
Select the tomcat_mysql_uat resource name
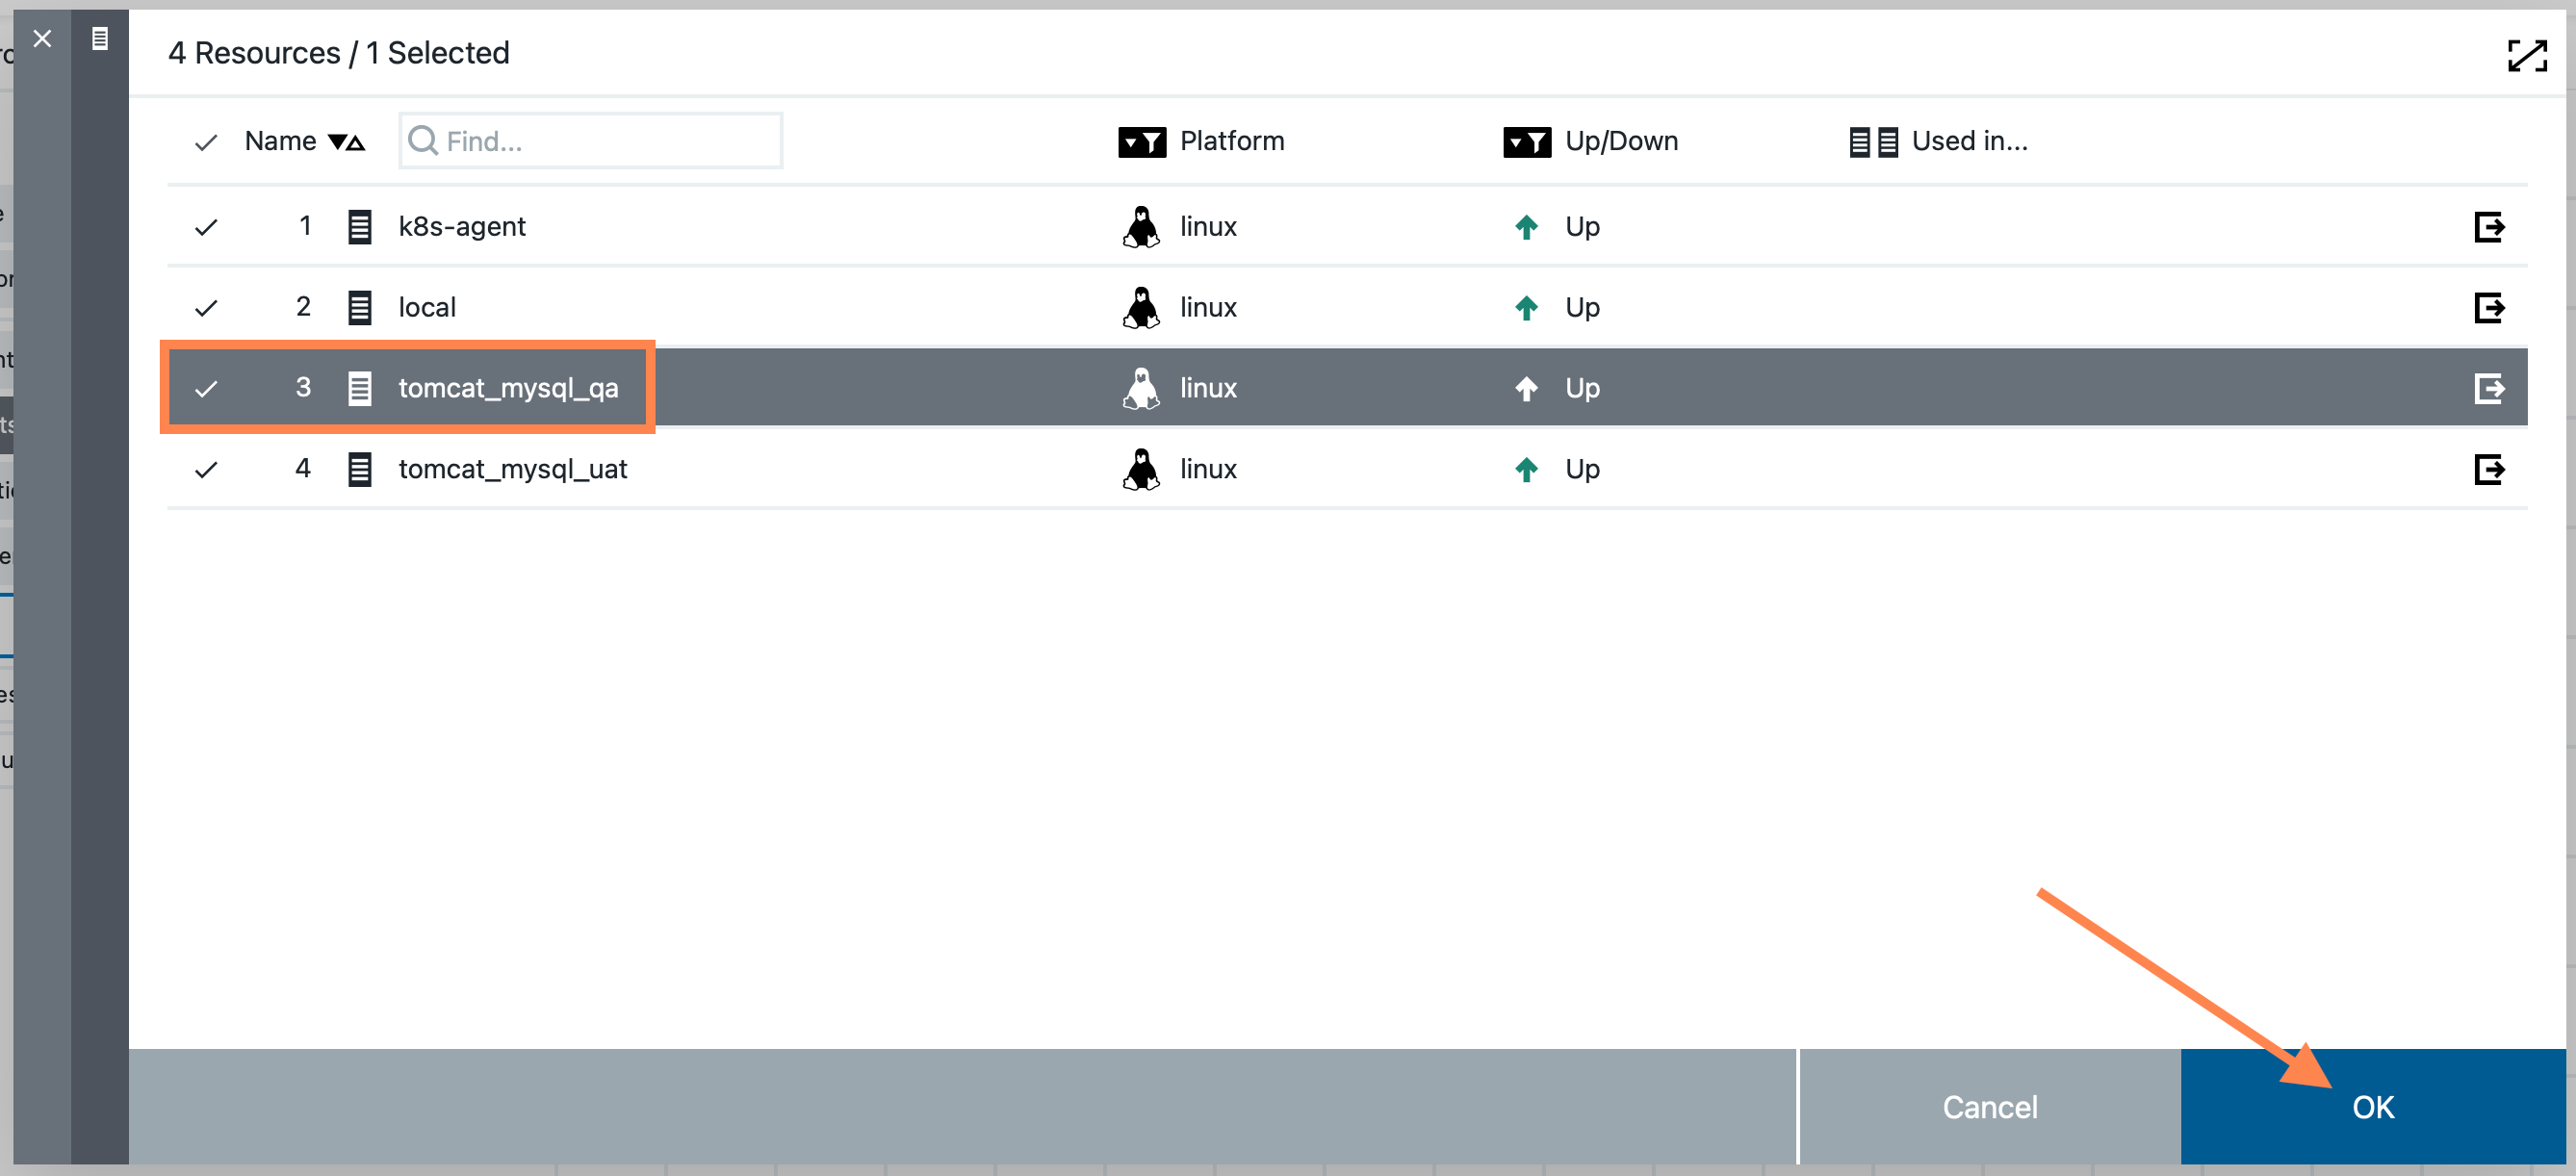[x=513, y=469]
